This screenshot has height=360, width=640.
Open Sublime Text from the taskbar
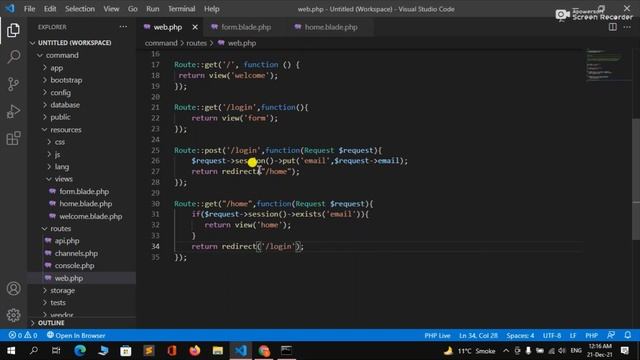(149, 351)
